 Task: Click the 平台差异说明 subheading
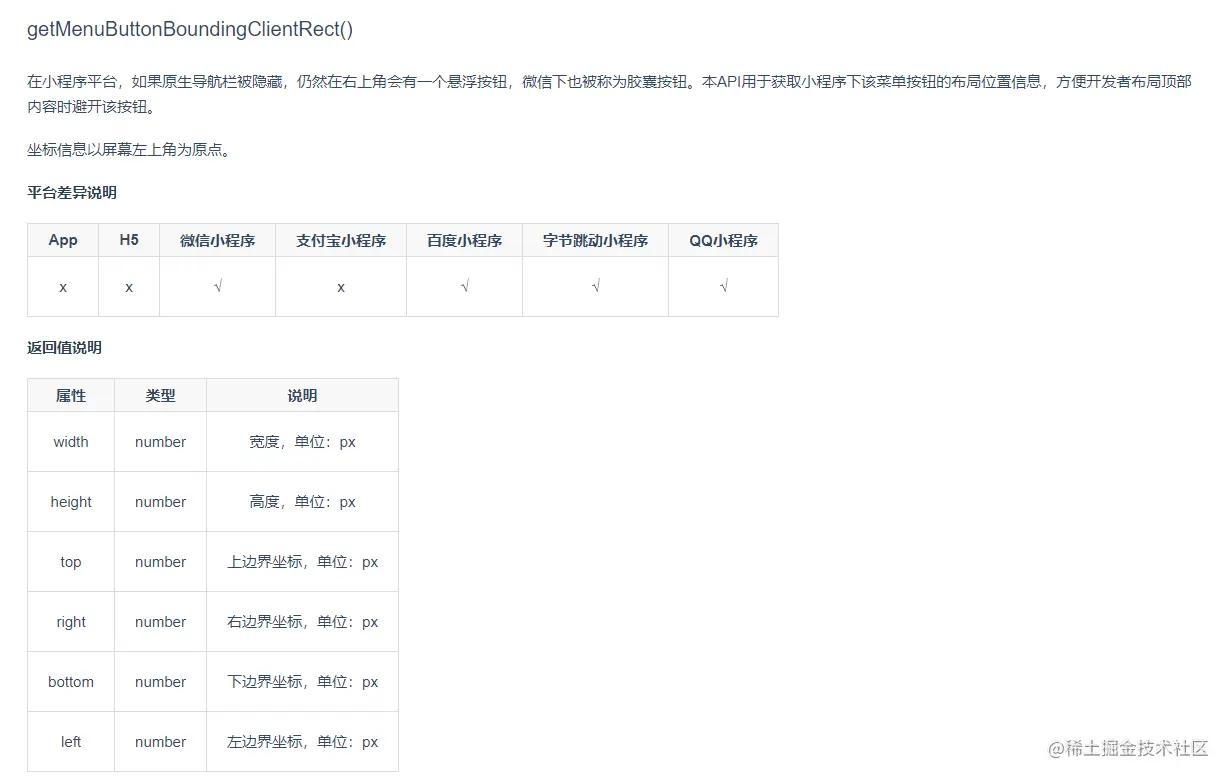[72, 192]
